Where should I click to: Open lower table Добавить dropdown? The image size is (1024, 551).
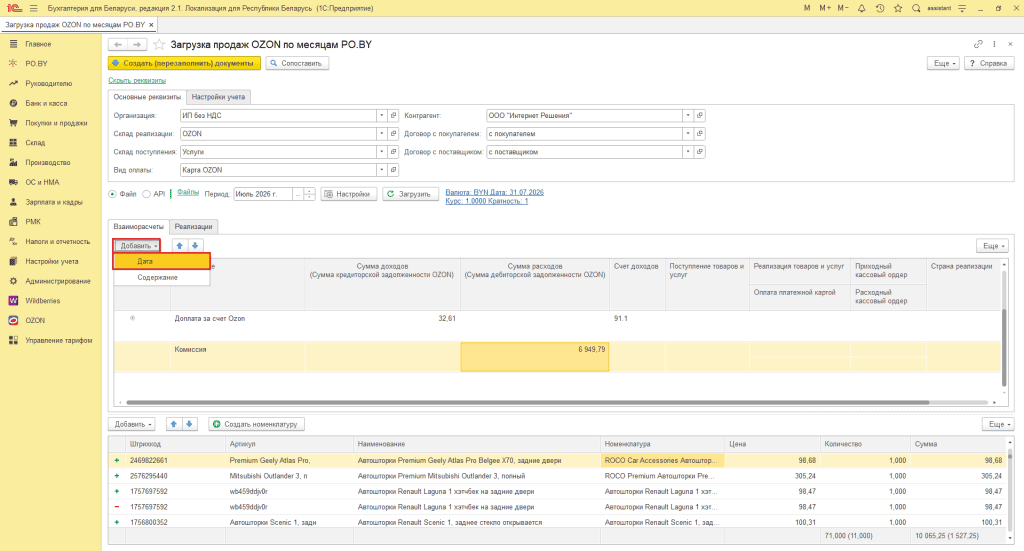(x=133, y=424)
